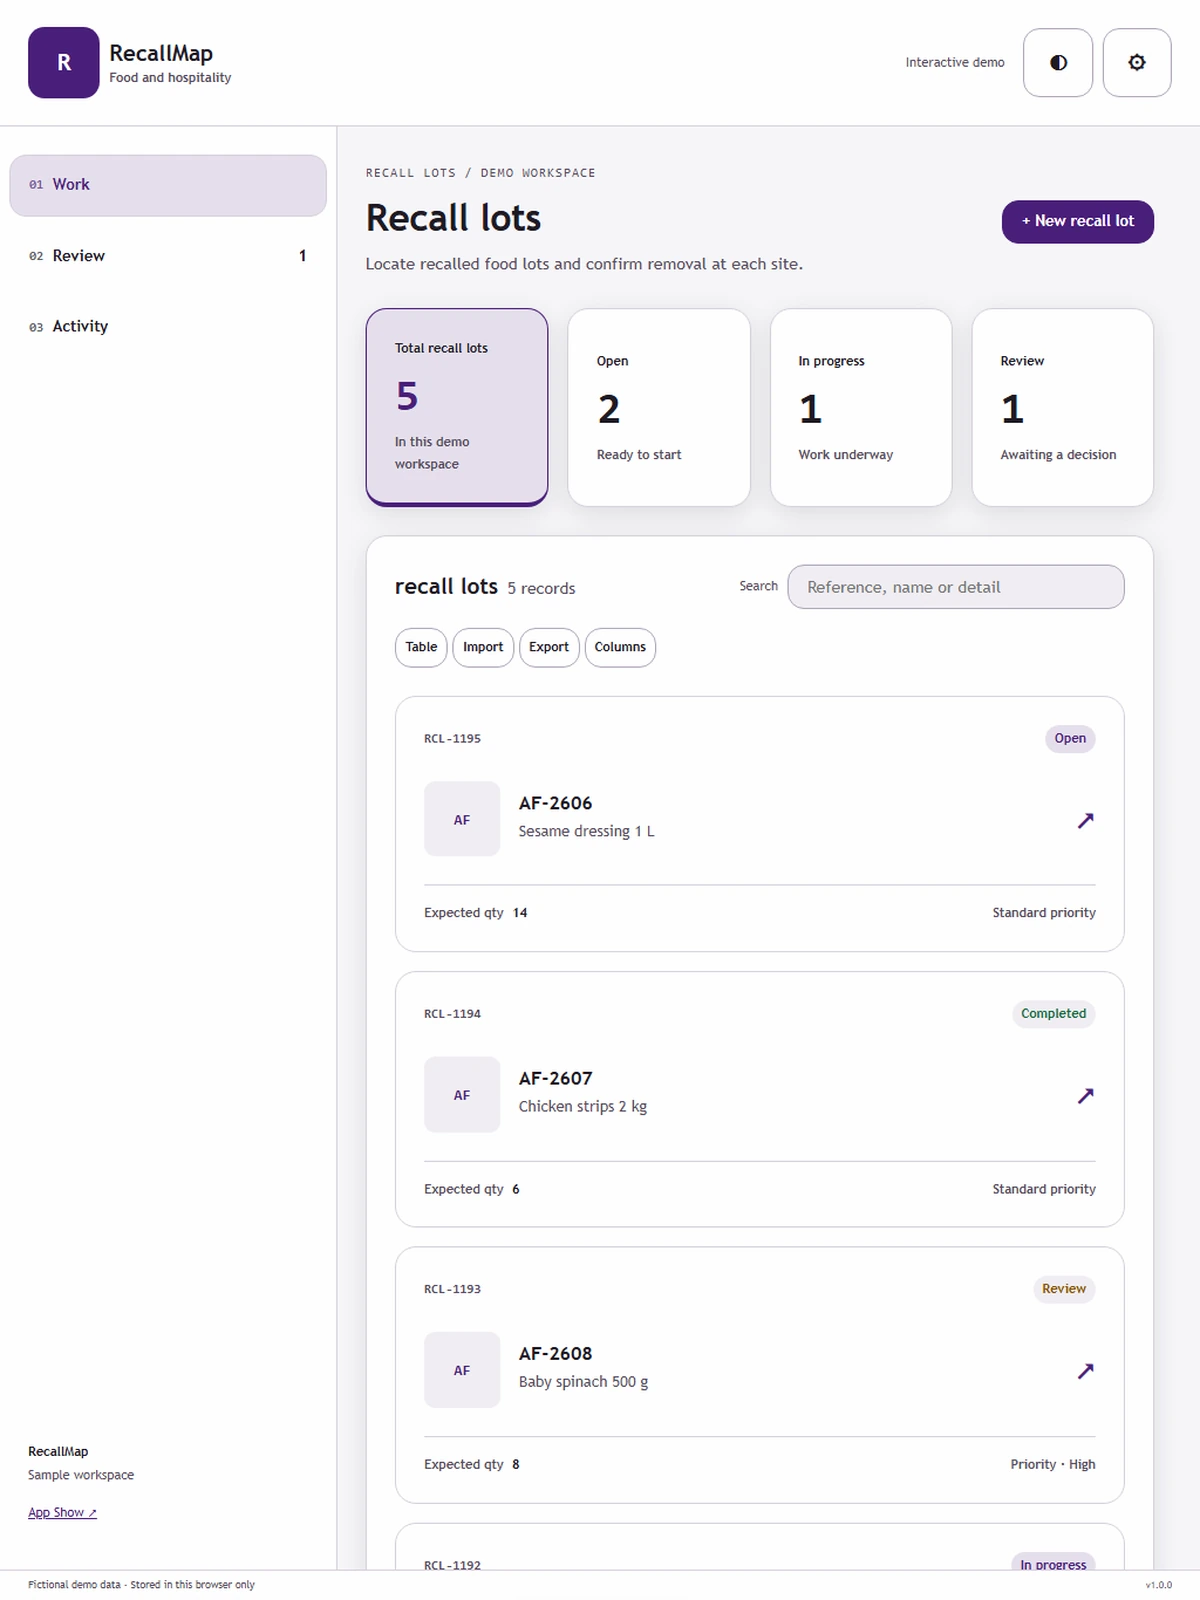Click the AF avatar beside Sesame dressing
This screenshot has width=1200, height=1600.
click(x=462, y=819)
